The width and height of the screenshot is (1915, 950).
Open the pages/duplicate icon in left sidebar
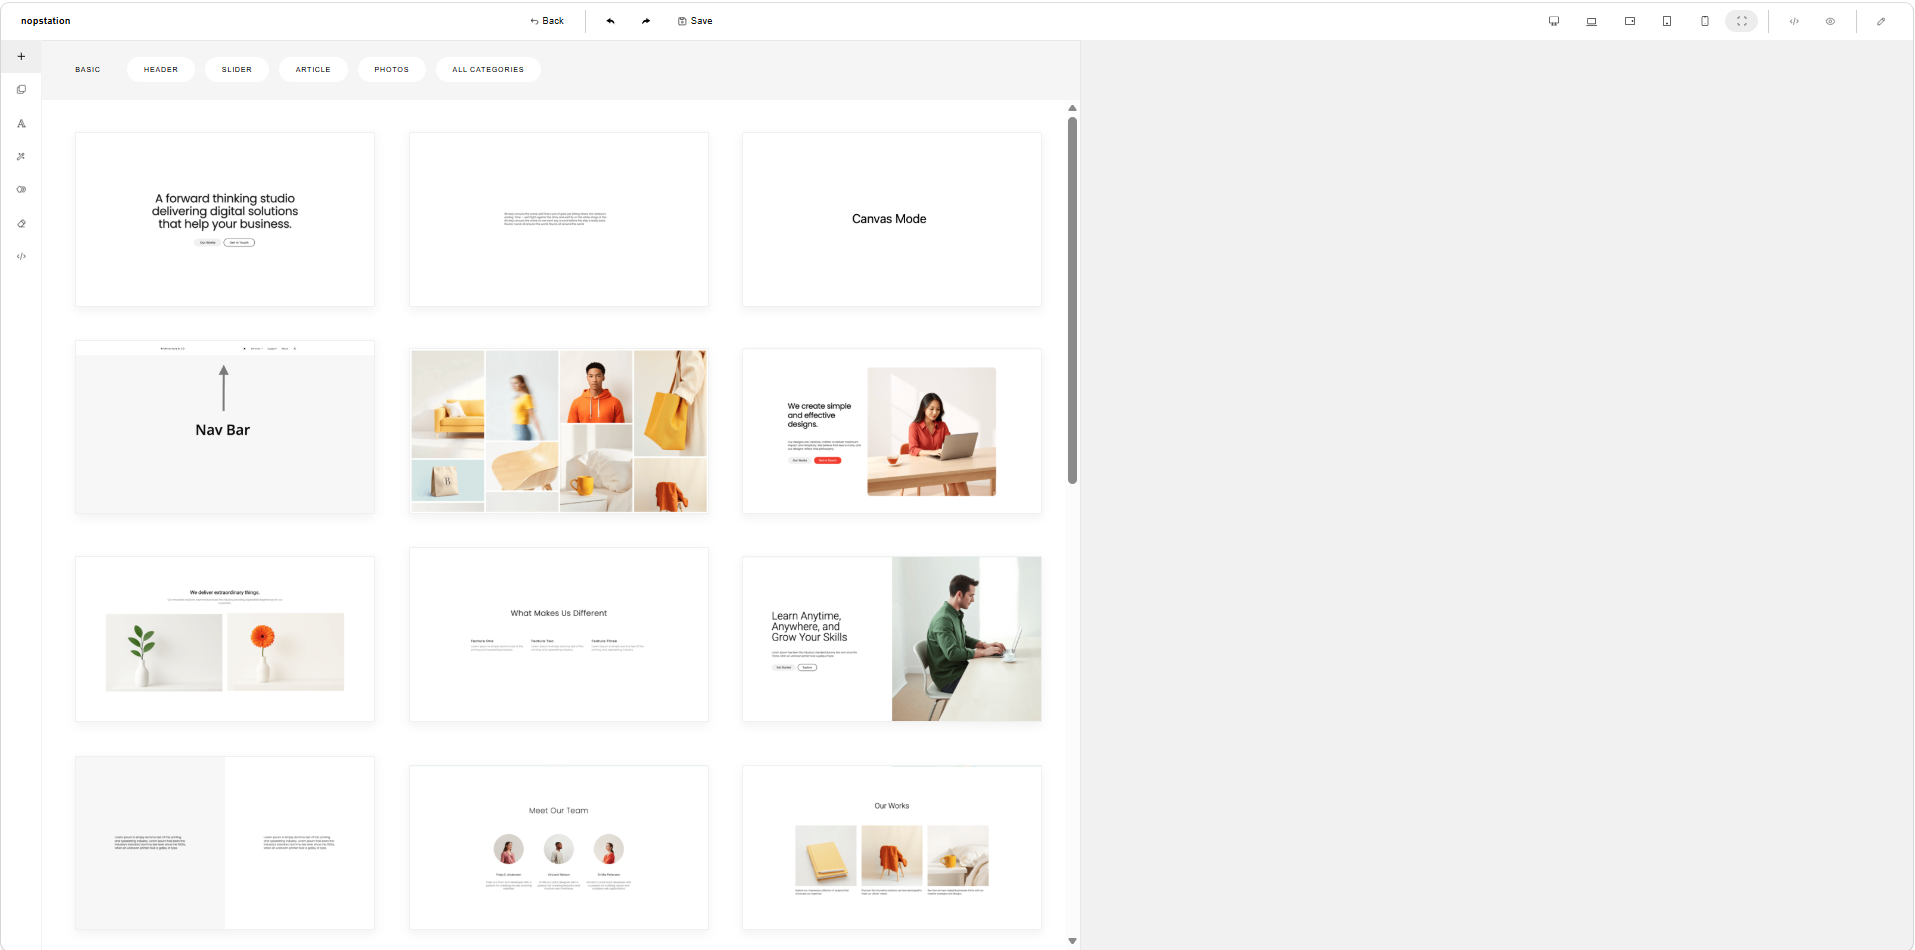(21, 90)
